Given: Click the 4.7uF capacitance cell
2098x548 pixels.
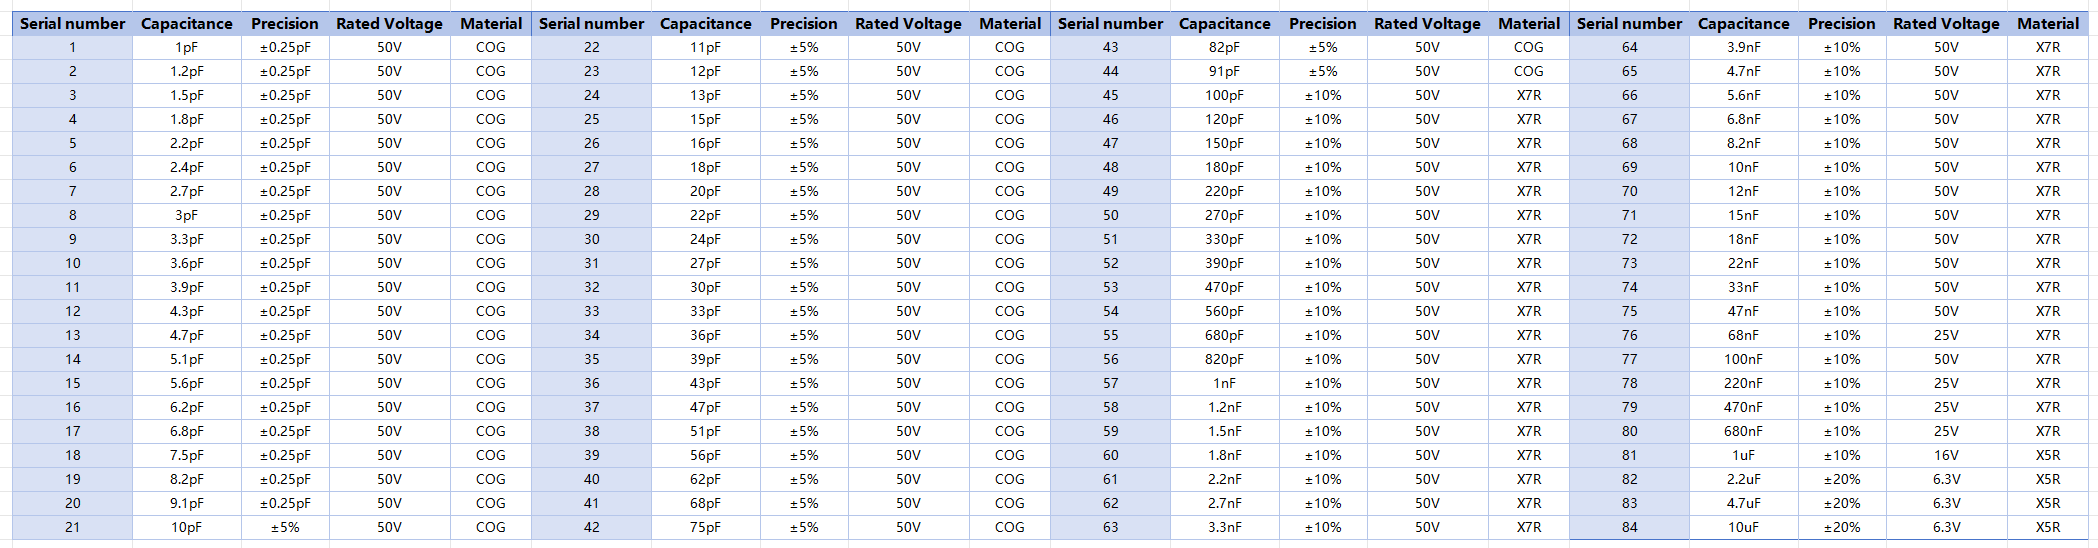Looking at the screenshot, I should pos(1743,503).
